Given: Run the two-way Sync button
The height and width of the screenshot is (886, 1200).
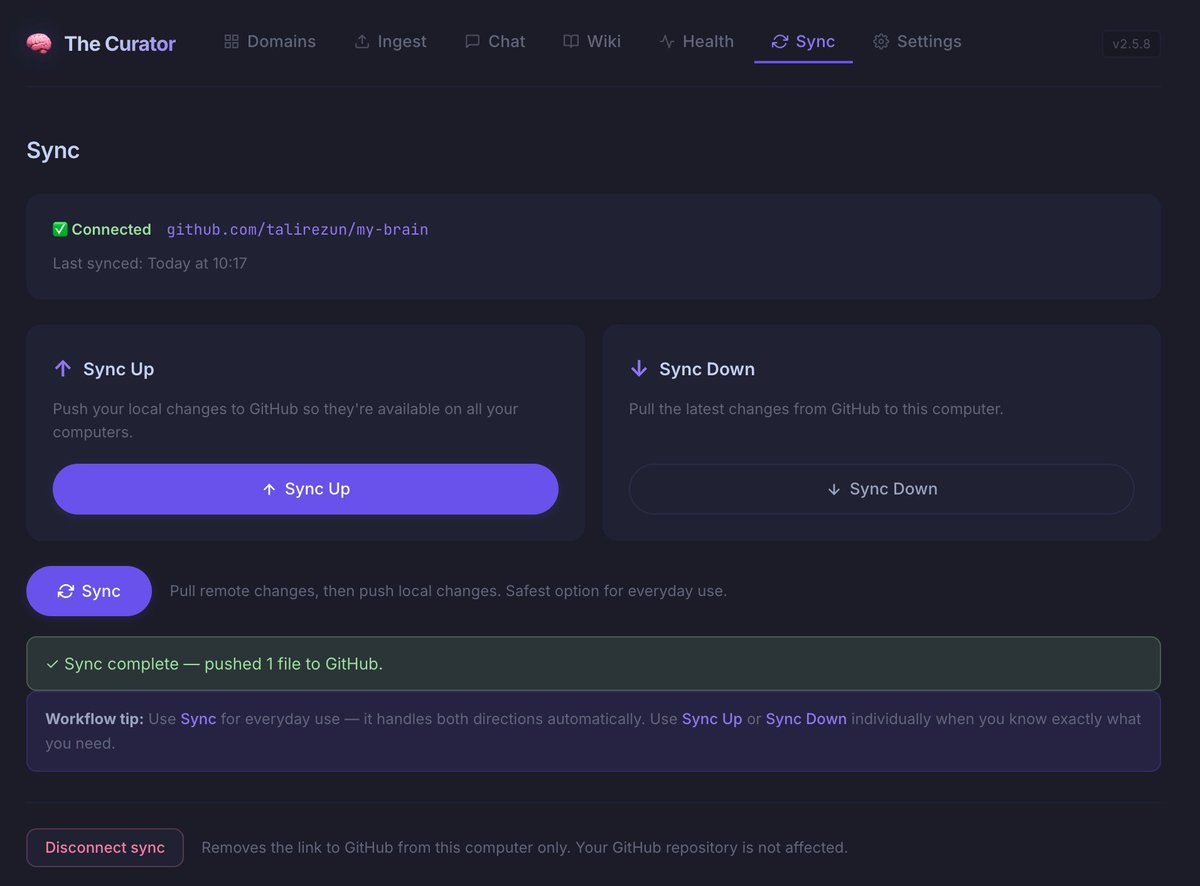Looking at the screenshot, I should click(x=89, y=591).
